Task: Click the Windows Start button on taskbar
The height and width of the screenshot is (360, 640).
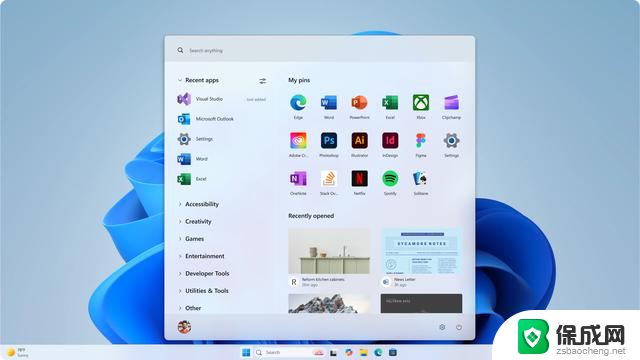Action: pyautogui.click(x=246, y=352)
